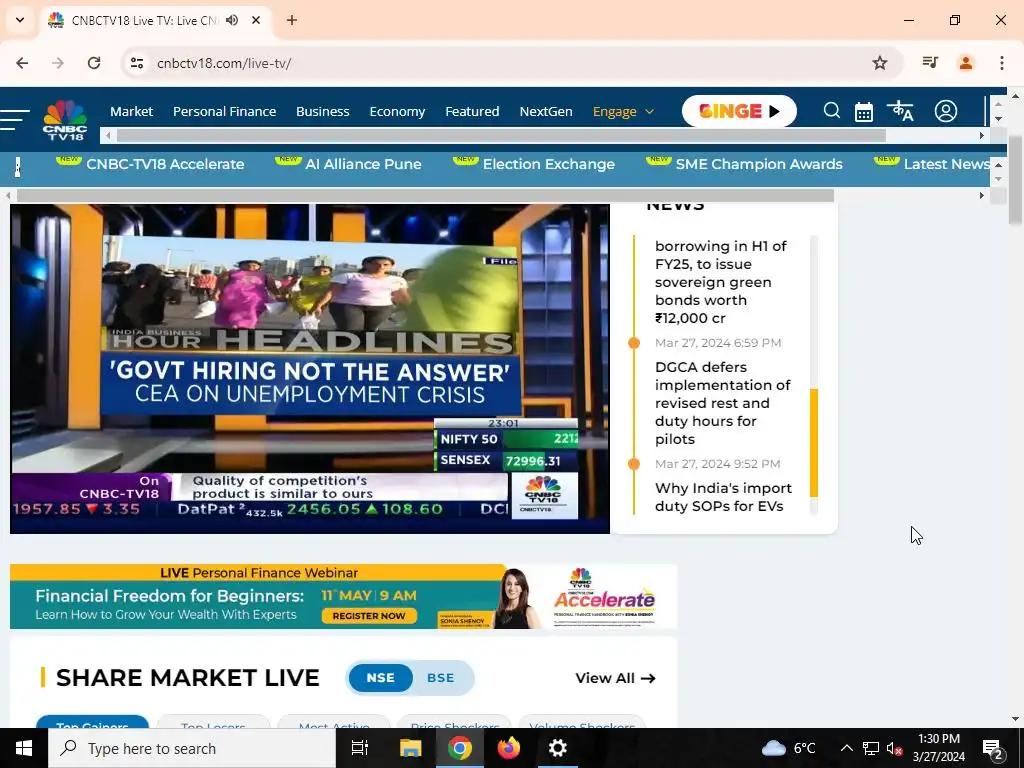Open Chrome three-dot menu
The height and width of the screenshot is (768, 1024).
(x=1001, y=63)
